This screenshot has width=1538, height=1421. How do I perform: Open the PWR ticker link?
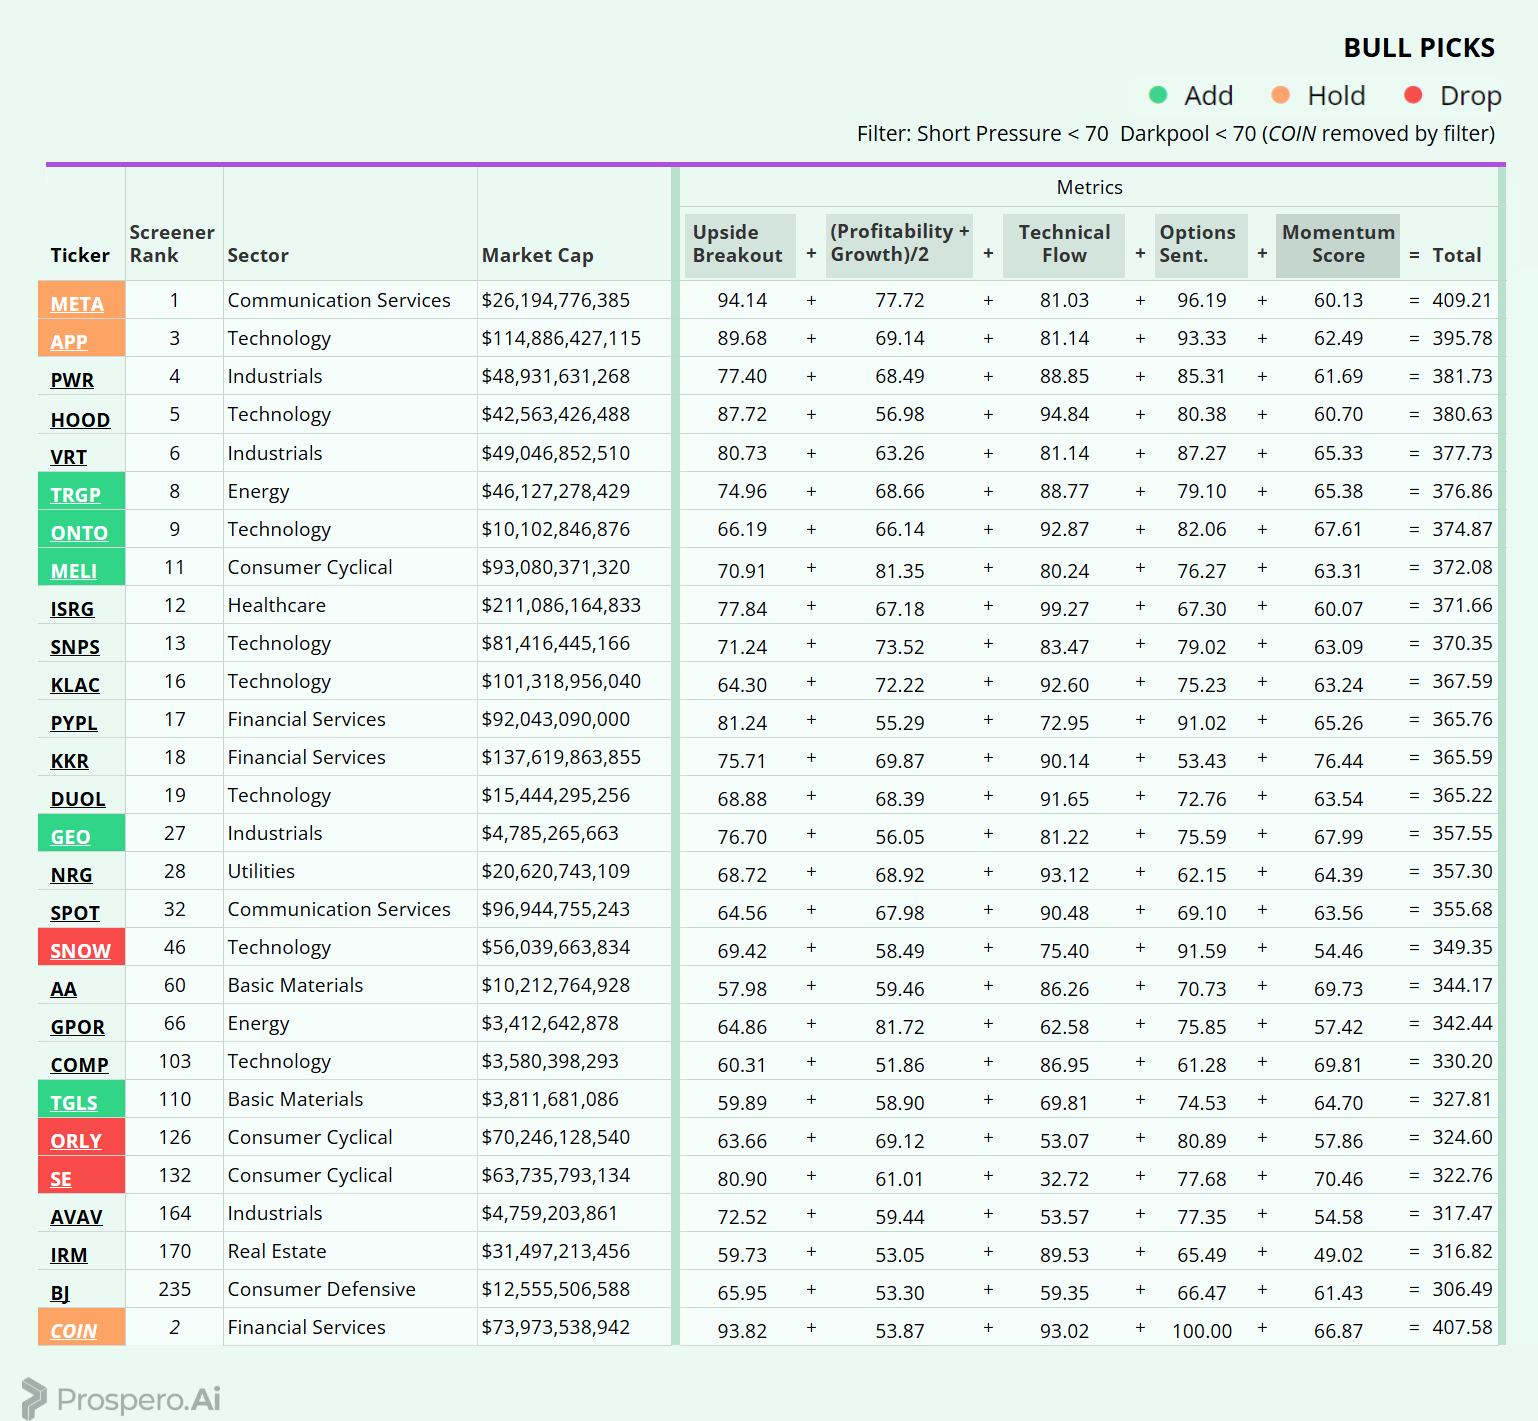(x=72, y=380)
